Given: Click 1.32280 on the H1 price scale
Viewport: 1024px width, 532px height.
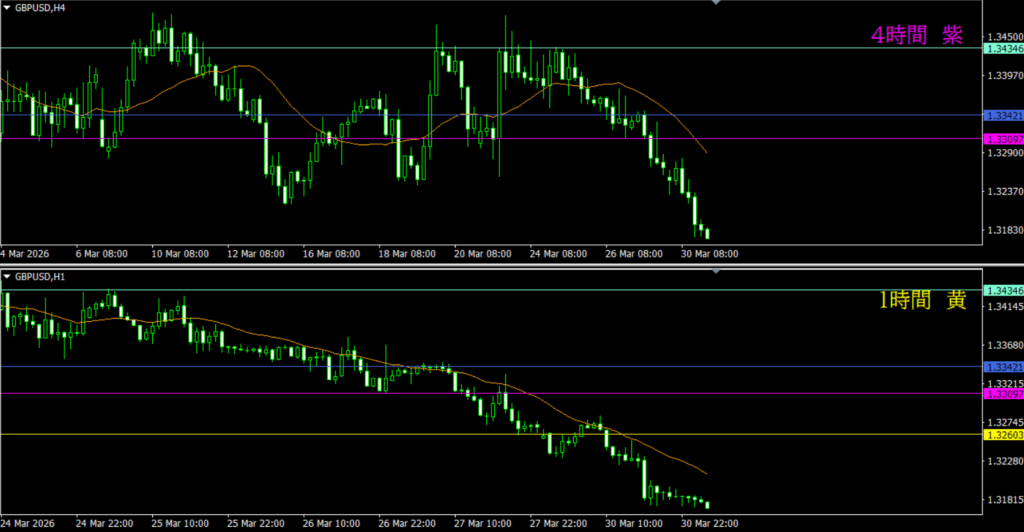Looking at the screenshot, I should pyautogui.click(x=1003, y=461).
